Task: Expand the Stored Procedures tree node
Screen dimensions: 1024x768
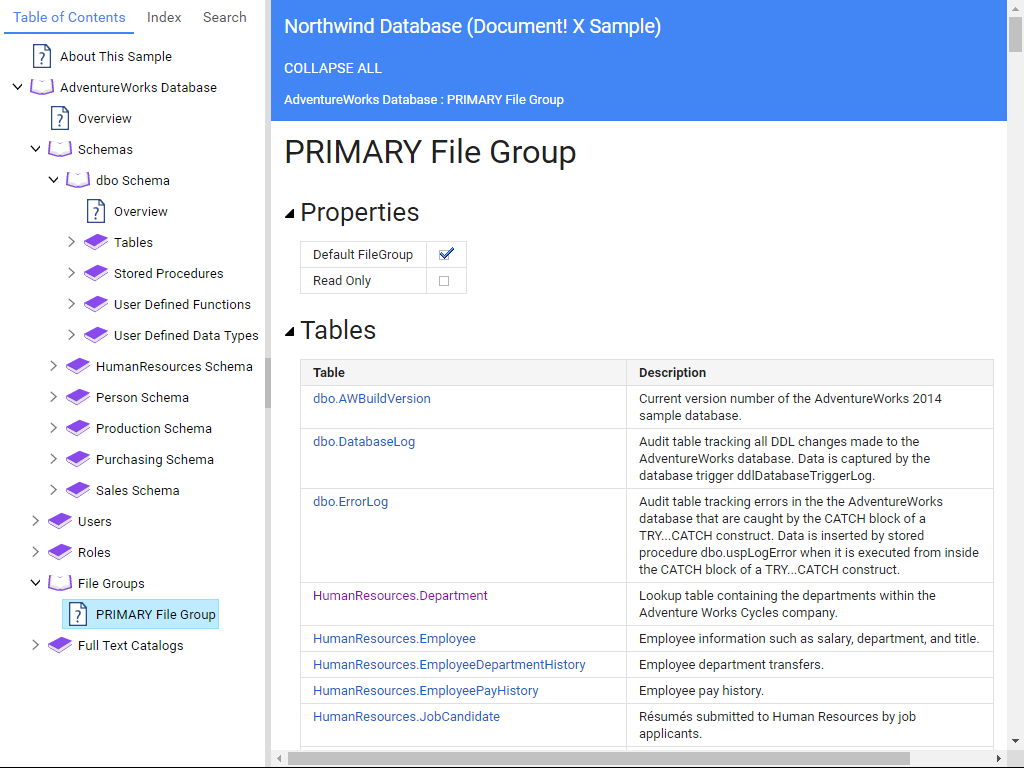Action: (x=72, y=273)
